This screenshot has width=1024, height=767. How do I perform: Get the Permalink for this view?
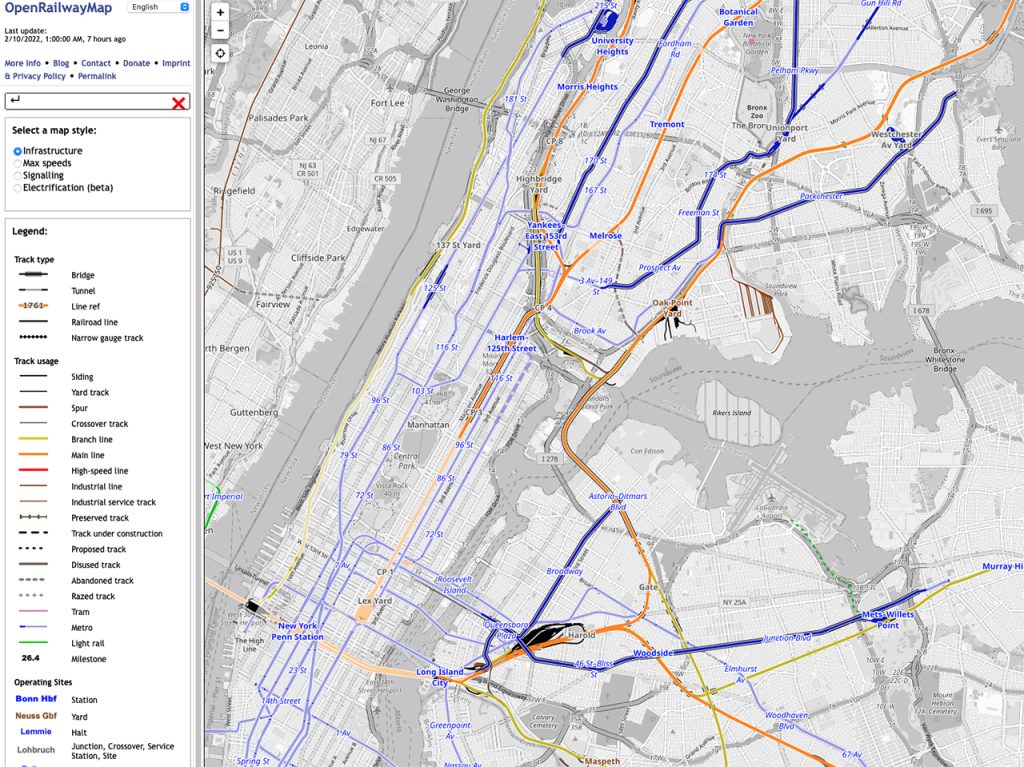[96, 76]
